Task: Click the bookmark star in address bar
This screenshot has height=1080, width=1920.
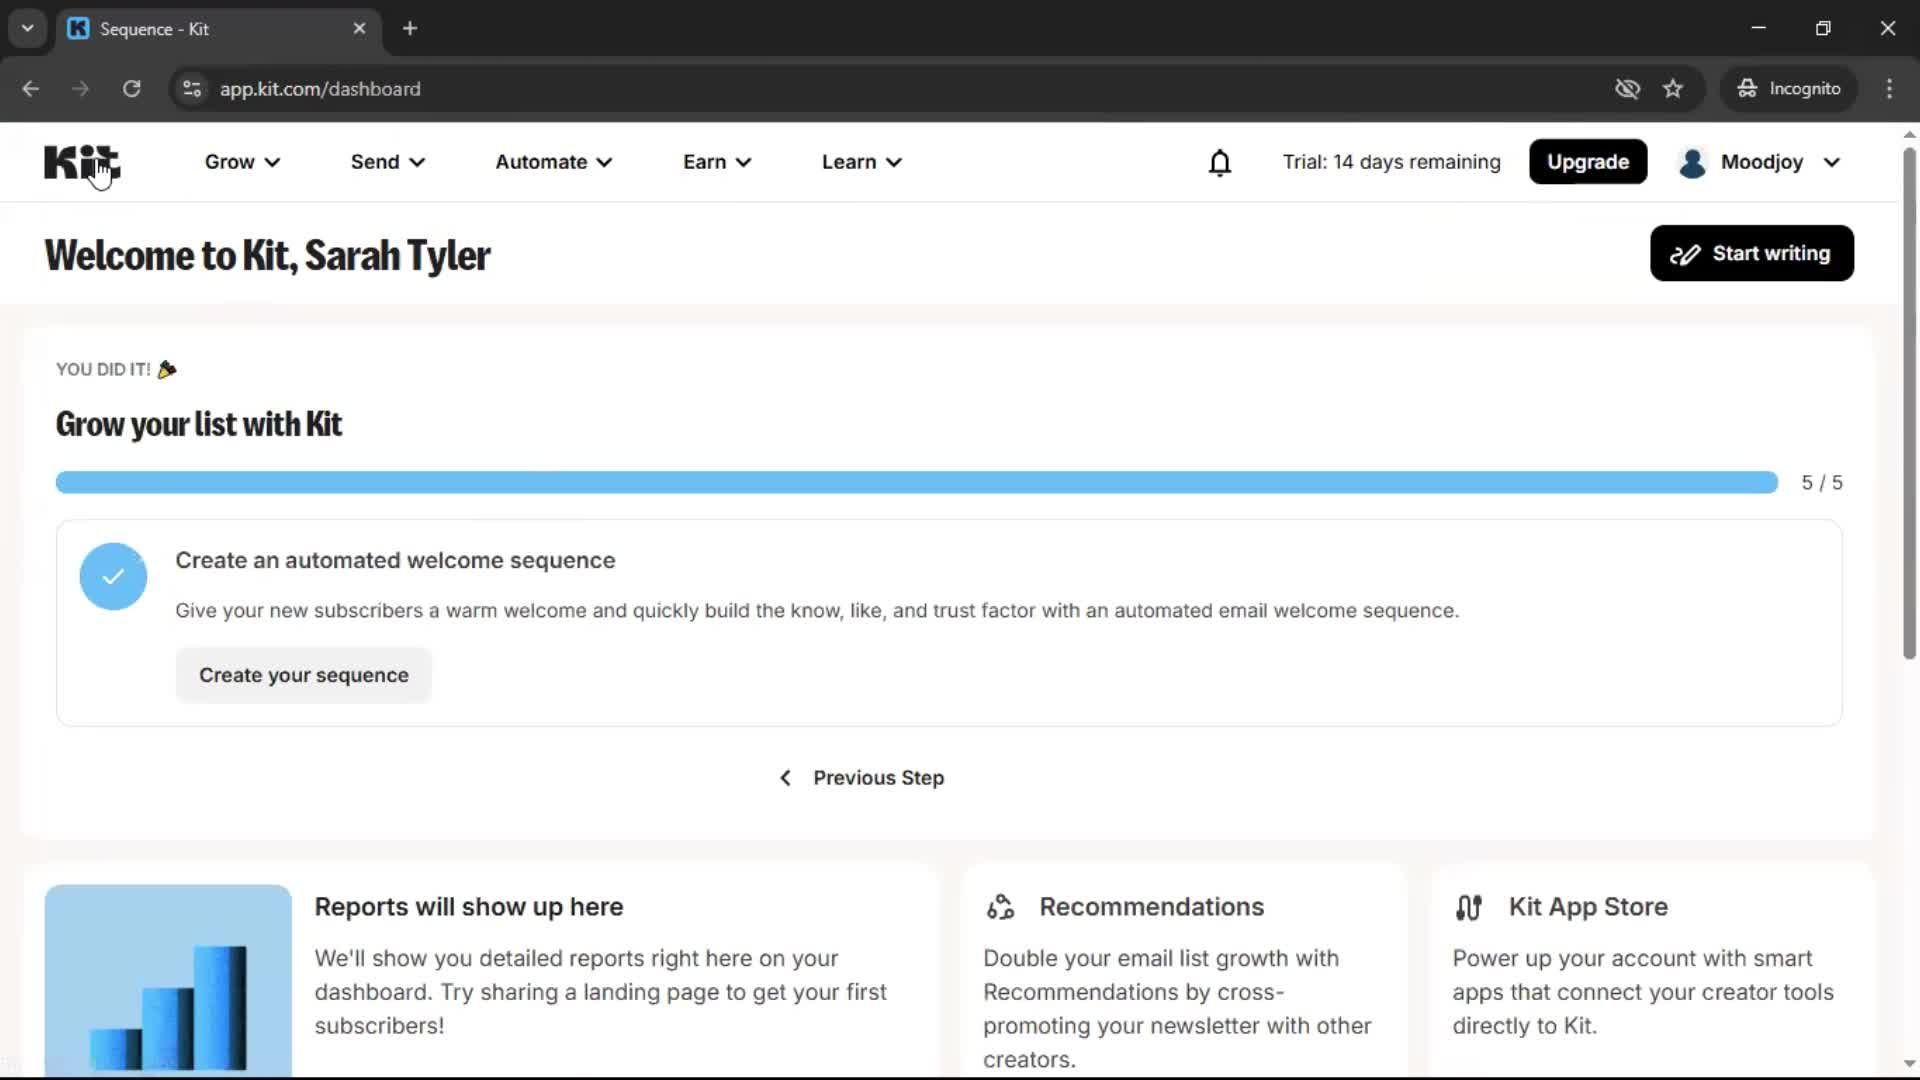Action: 1673,88
